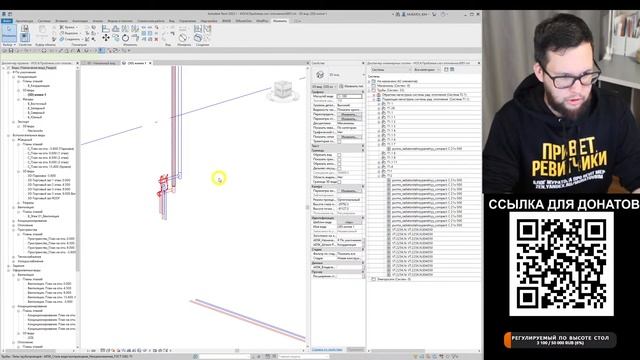Toggle the 'Обрезать вид' checkbox
640x360 pixels.
[x=339, y=155]
